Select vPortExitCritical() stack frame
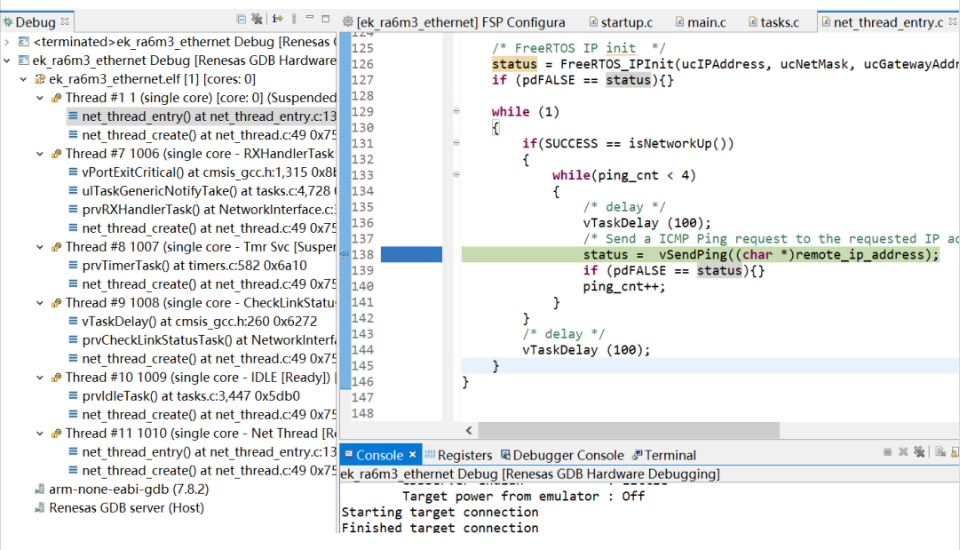The image size is (960, 550). coord(201,172)
